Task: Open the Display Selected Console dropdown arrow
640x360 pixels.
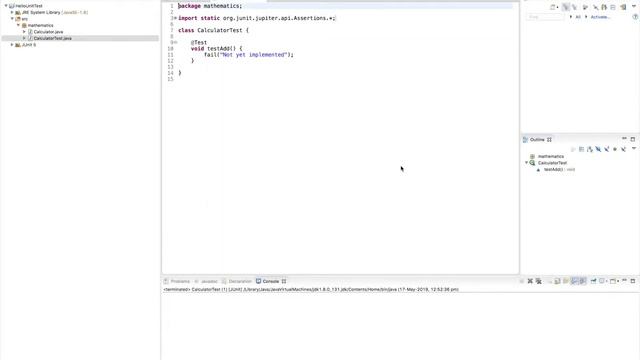Action: 607,281
